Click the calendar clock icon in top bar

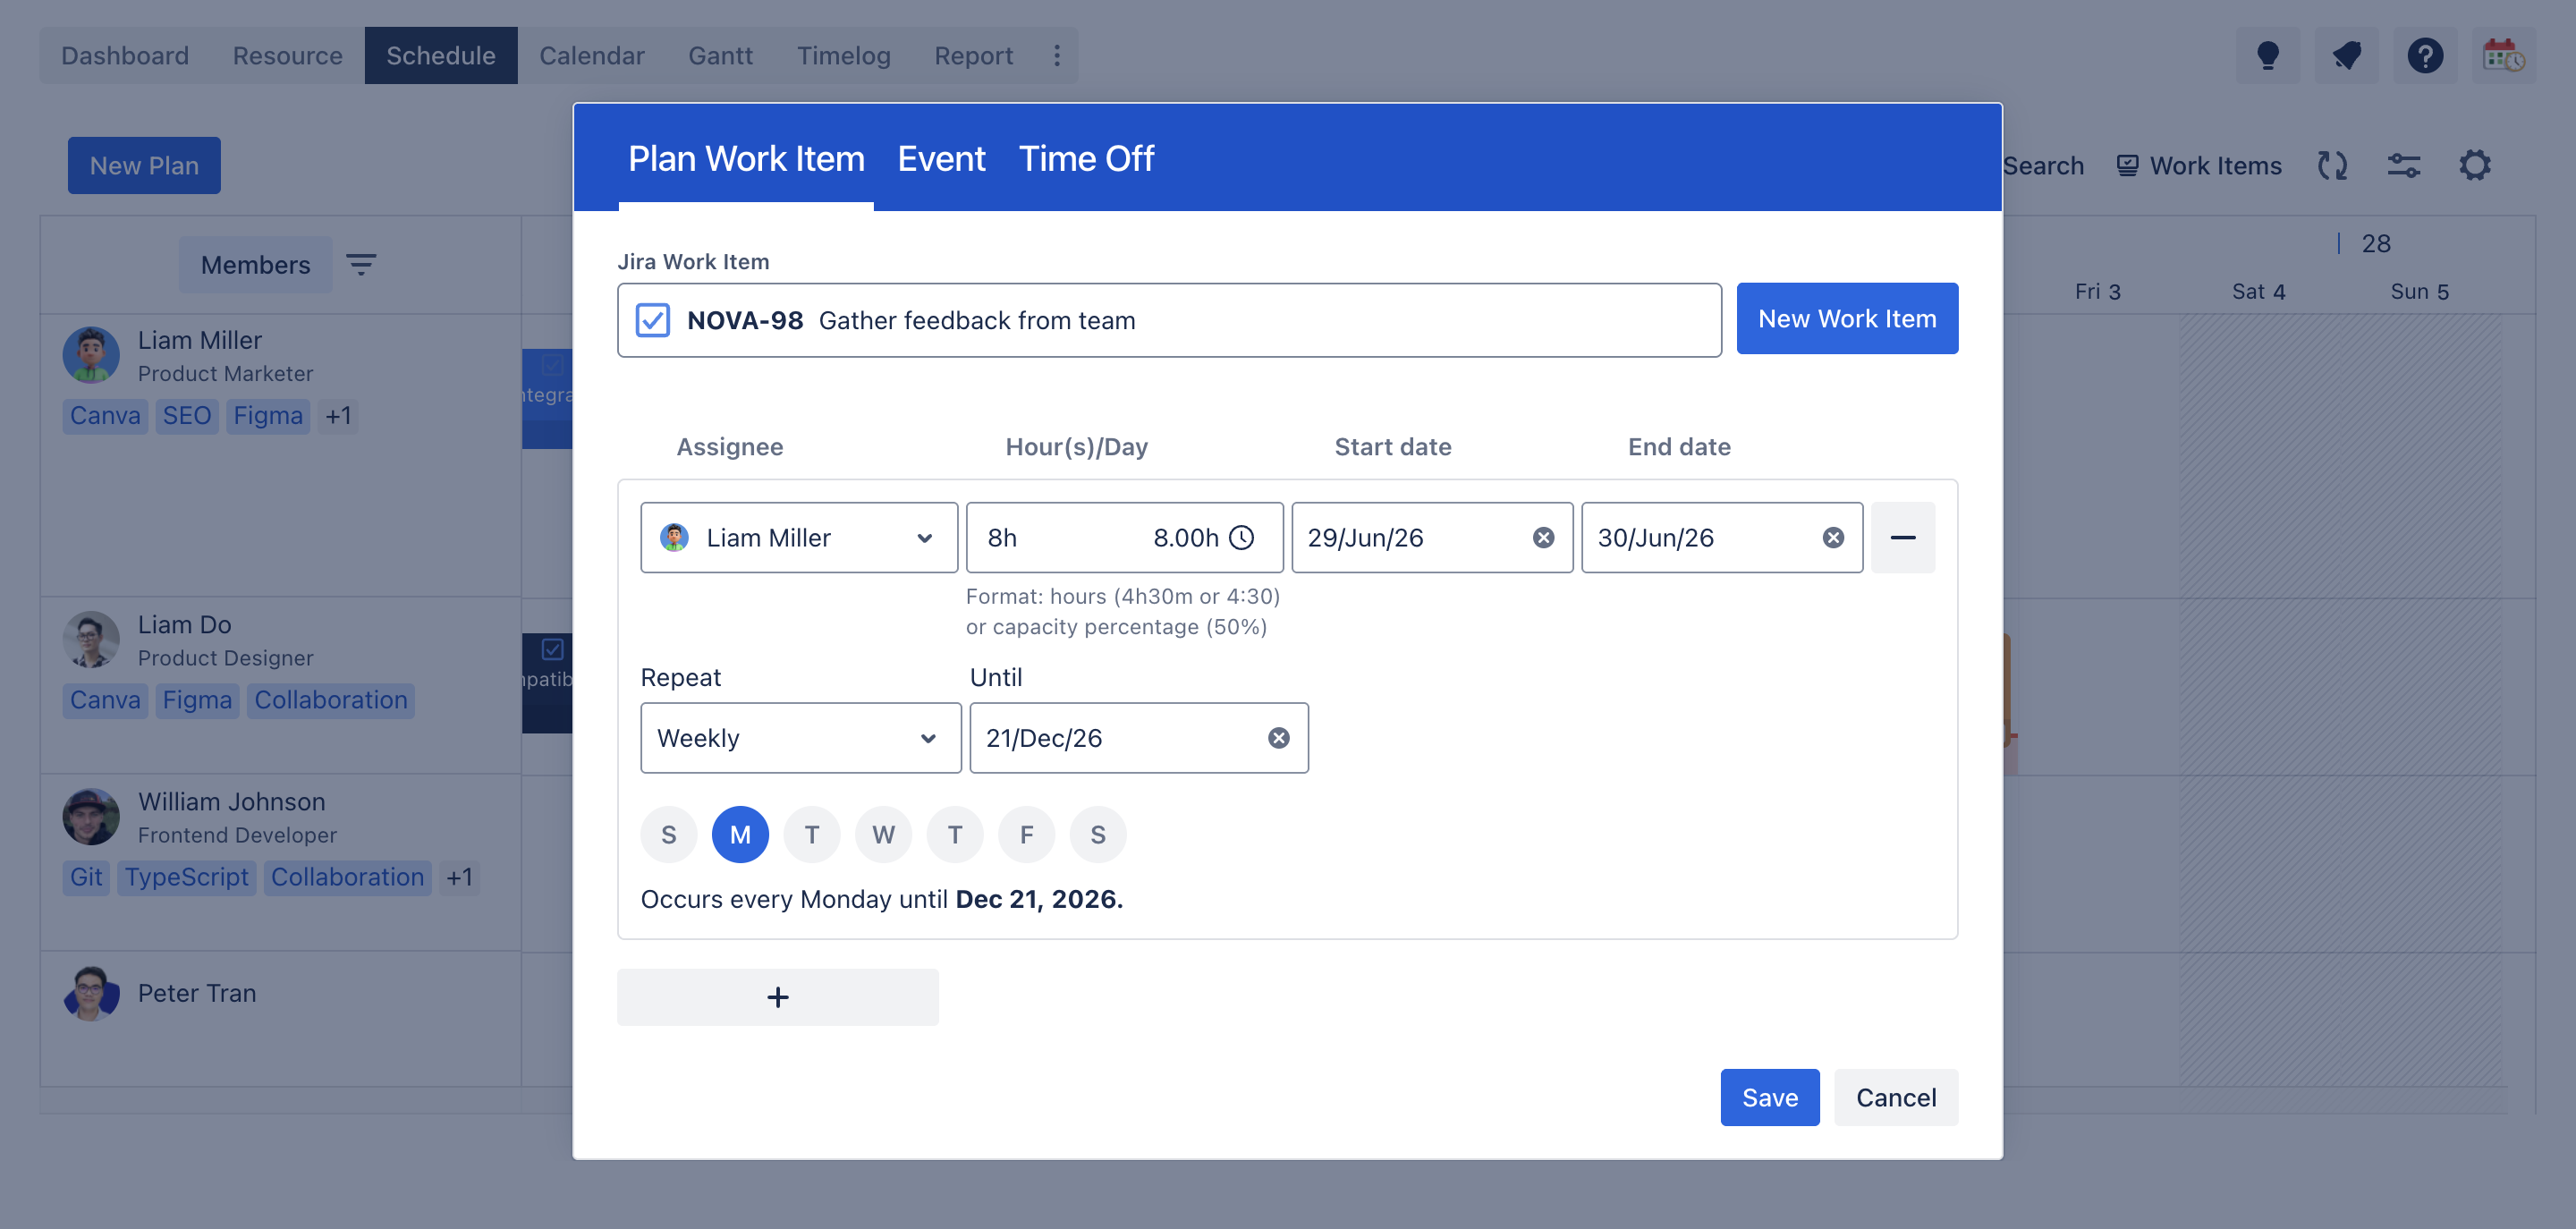pos(2503,56)
